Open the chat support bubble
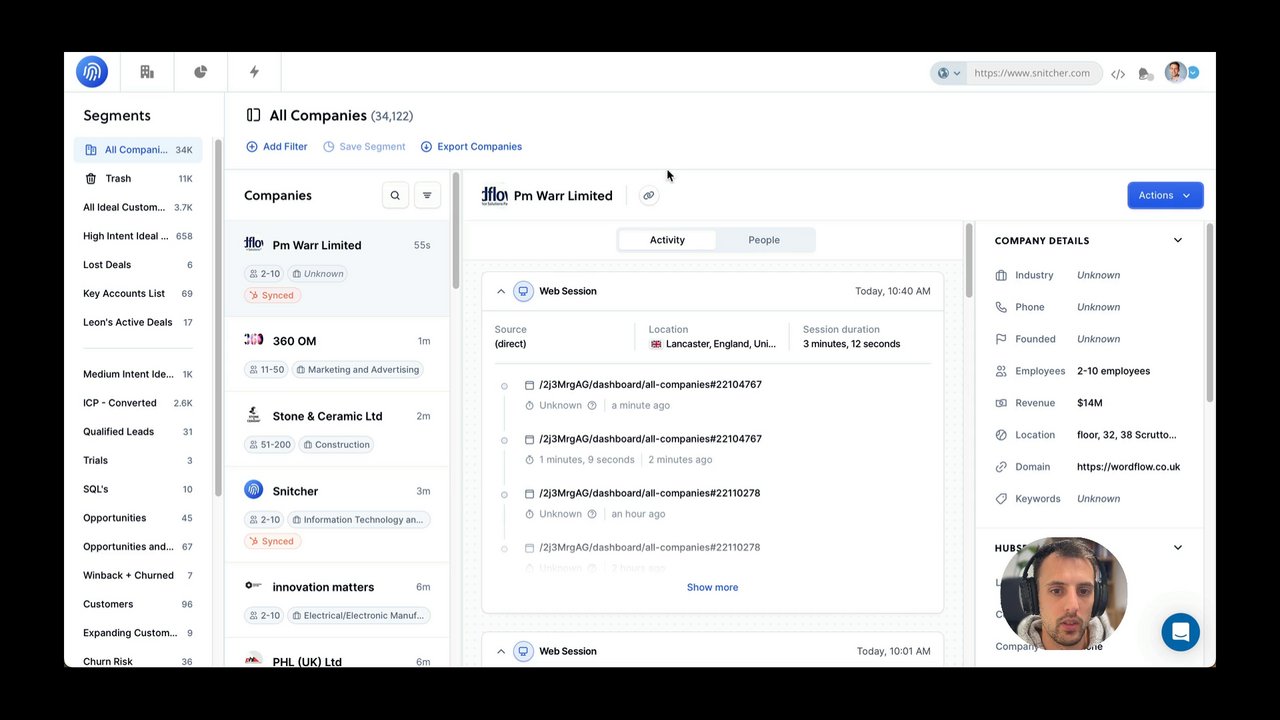This screenshot has width=1280, height=720. point(1180,632)
